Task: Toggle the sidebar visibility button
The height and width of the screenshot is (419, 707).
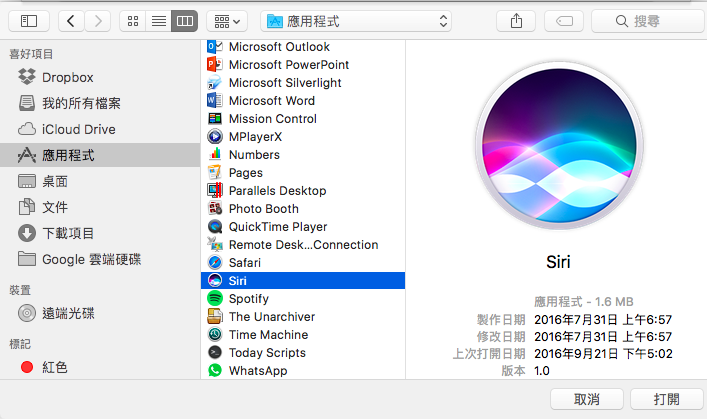Action: tap(29, 21)
